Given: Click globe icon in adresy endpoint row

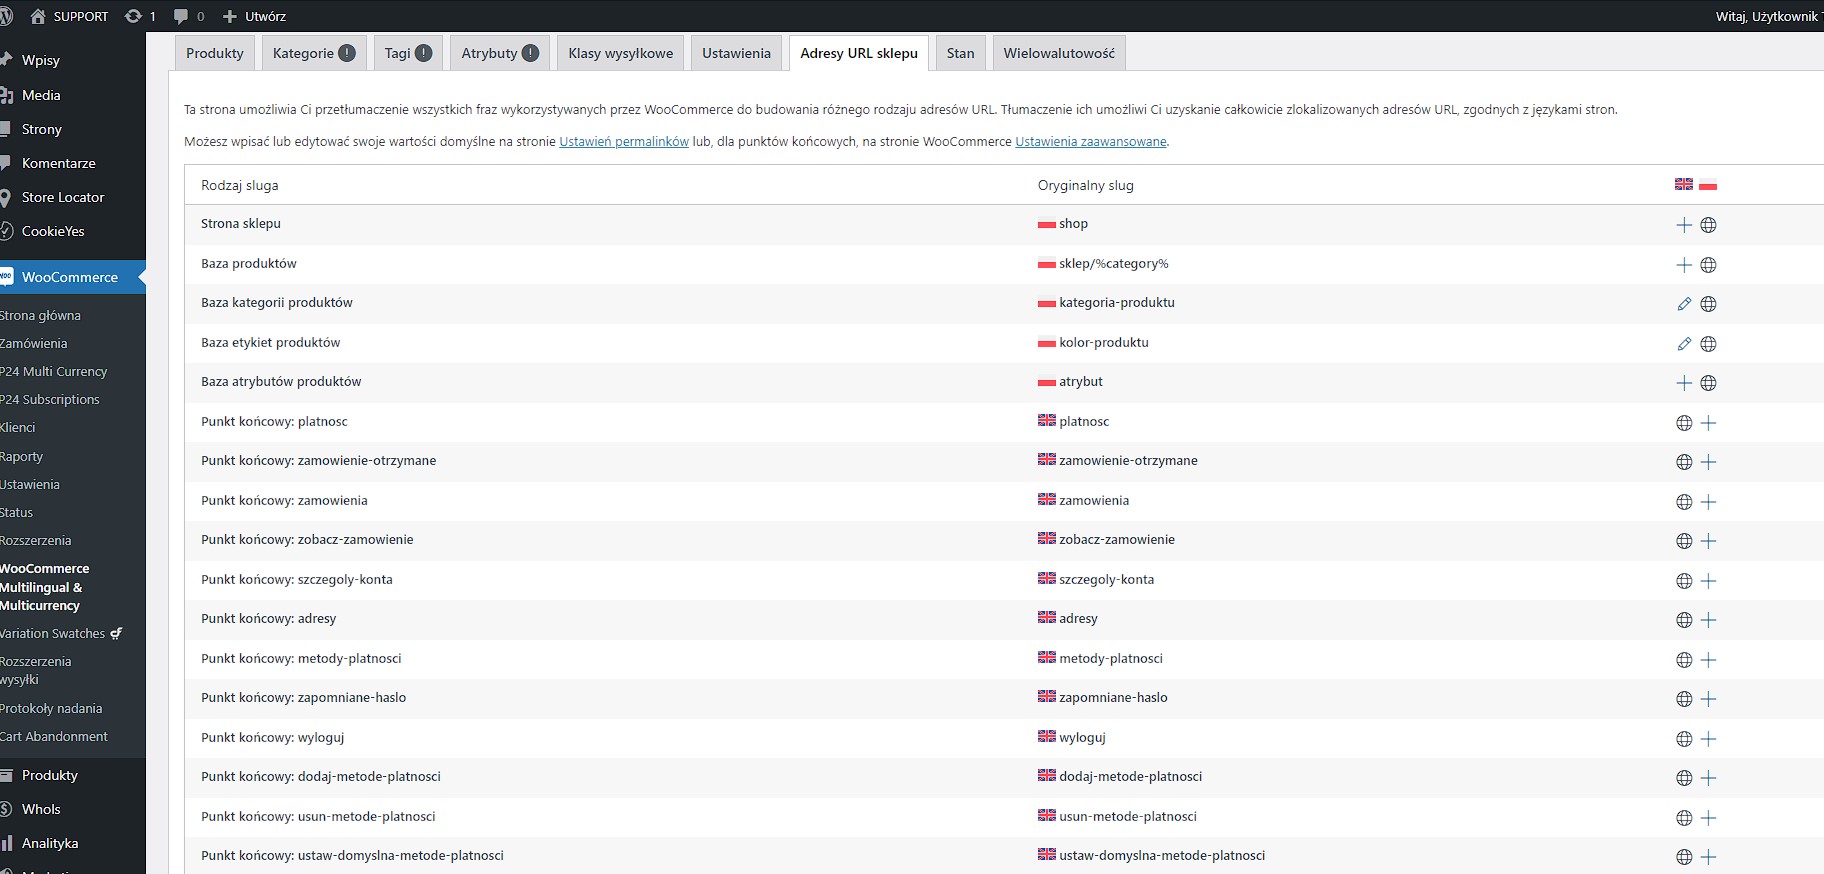Looking at the screenshot, I should click(x=1684, y=620).
